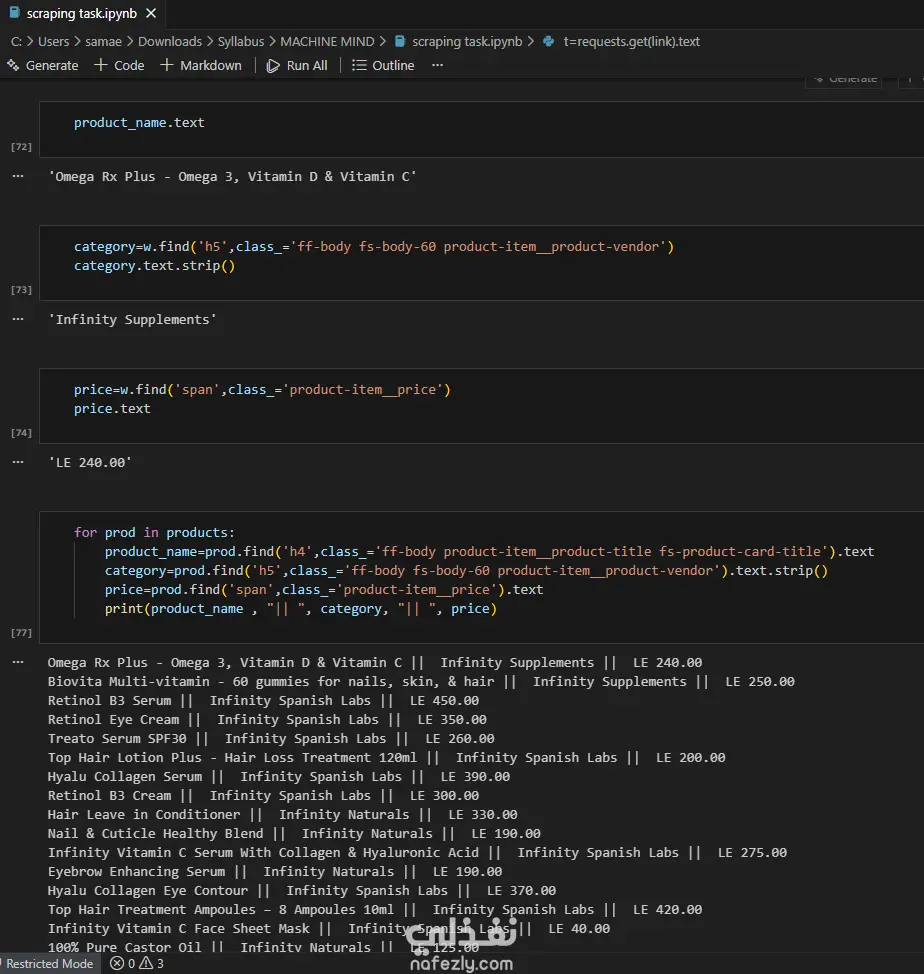This screenshot has width=924, height=974.
Task: Click 'Omega Rx Plus' output string of cell 72
Action: 232,176
